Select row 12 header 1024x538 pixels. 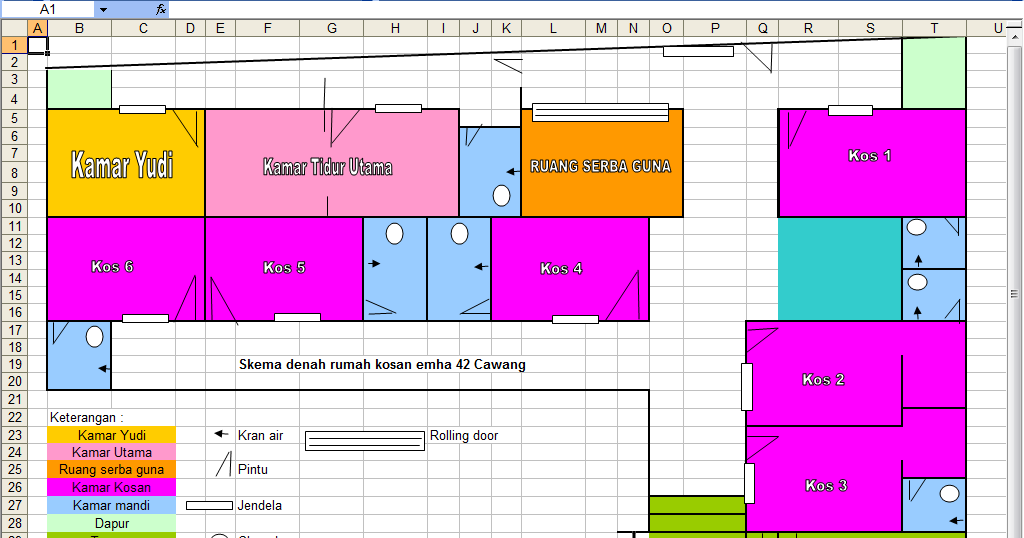14,243
